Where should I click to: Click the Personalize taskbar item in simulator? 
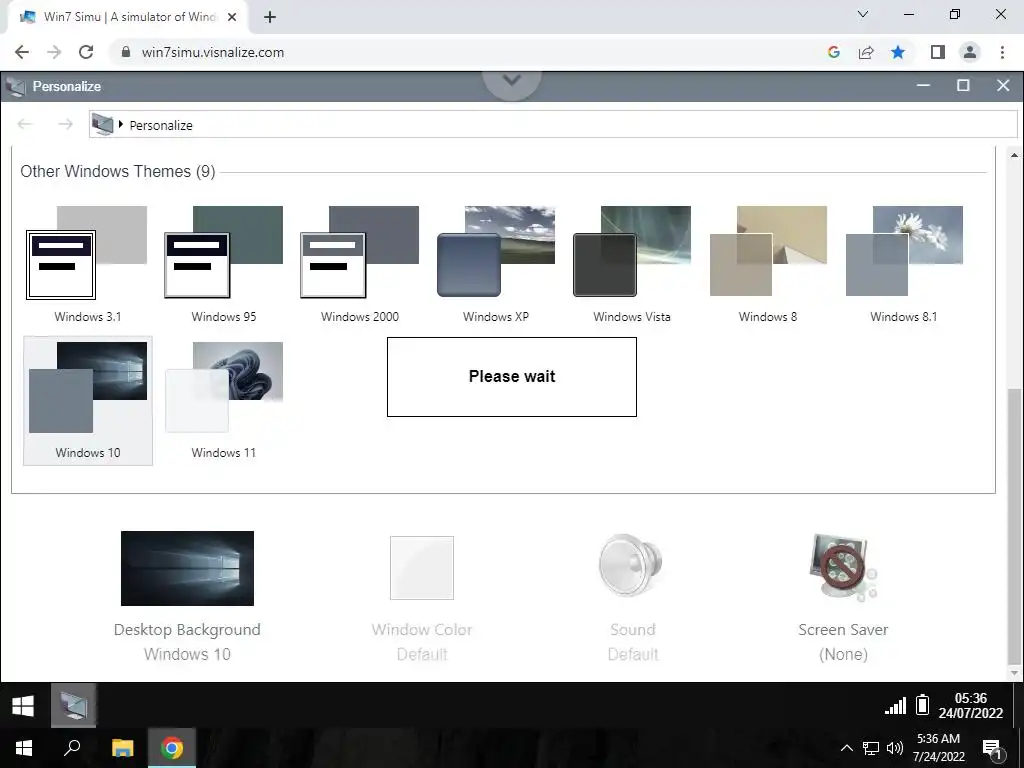[74, 705]
